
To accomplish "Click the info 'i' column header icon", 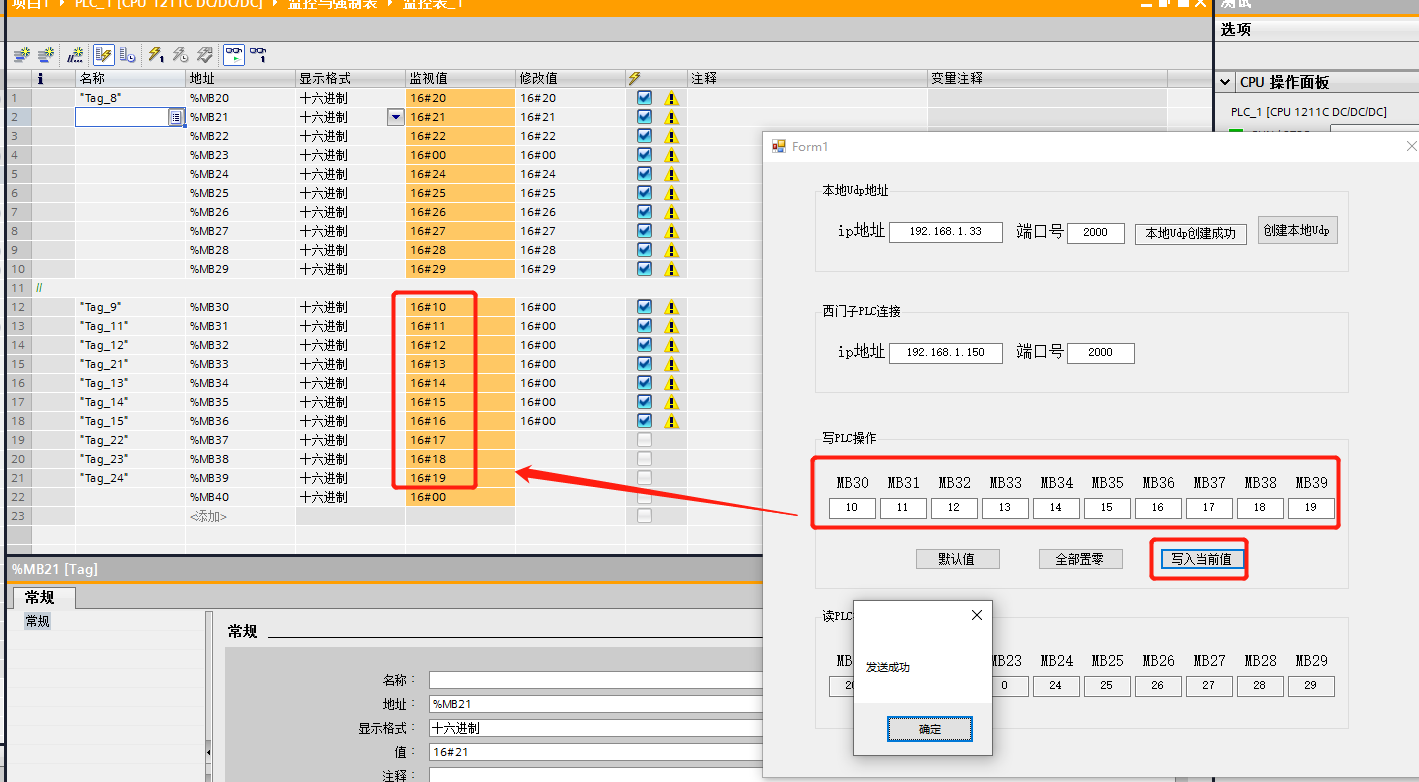I will coord(40,78).
